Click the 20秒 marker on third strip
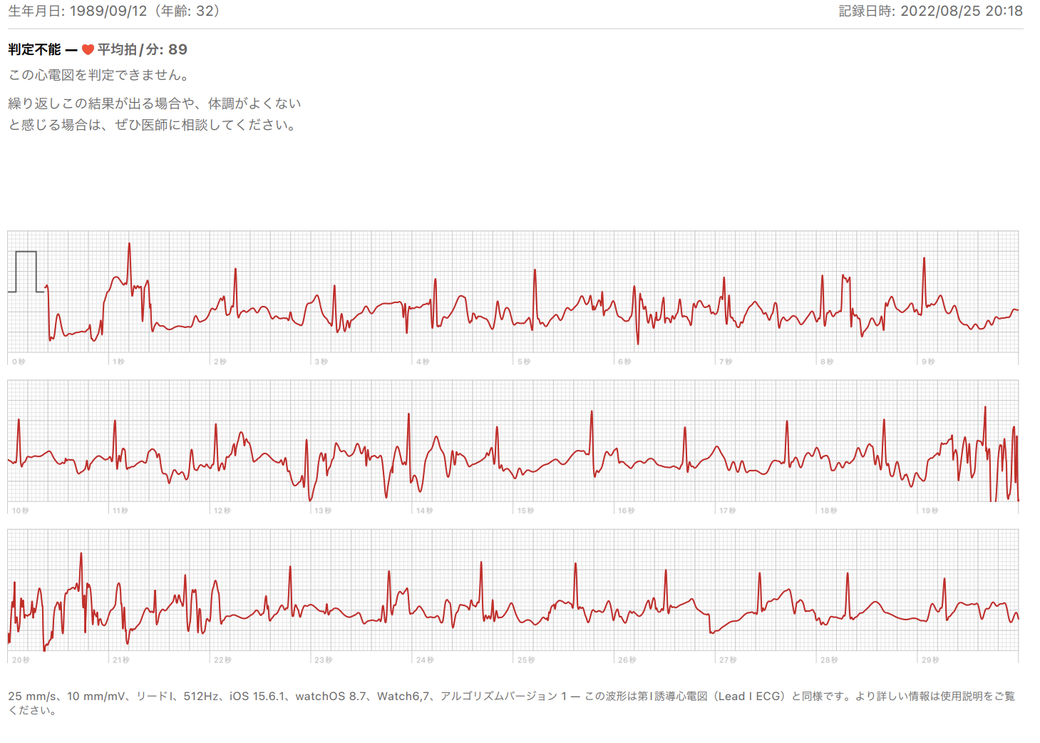Image resolution: width=1040 pixels, height=743 pixels. pyautogui.click(x=20, y=660)
